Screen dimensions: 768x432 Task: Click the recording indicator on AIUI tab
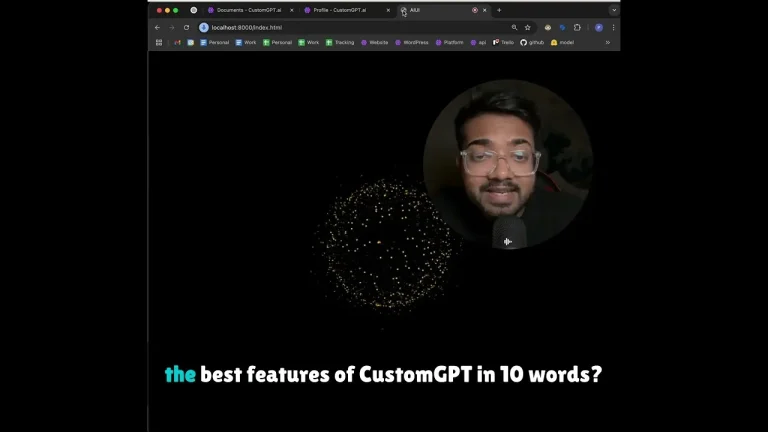point(475,10)
